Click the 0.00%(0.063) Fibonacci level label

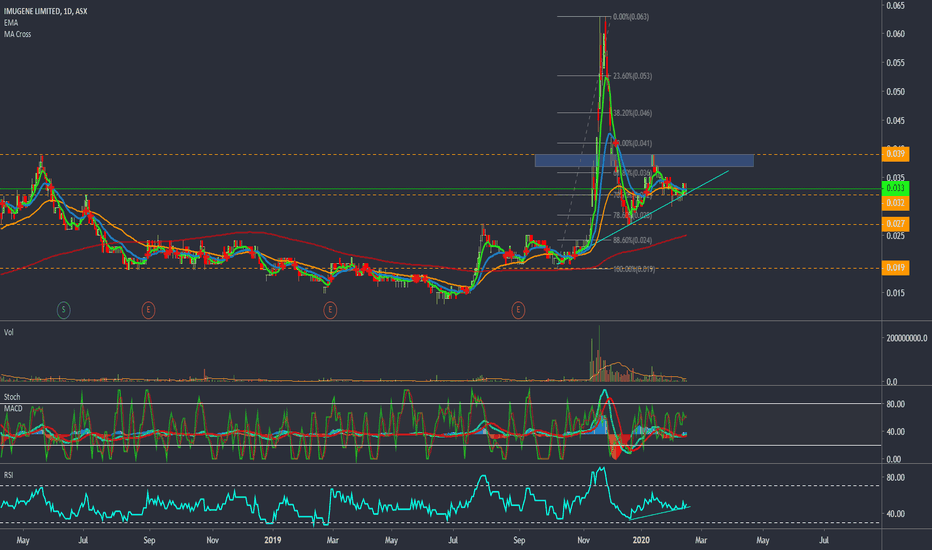631,17
